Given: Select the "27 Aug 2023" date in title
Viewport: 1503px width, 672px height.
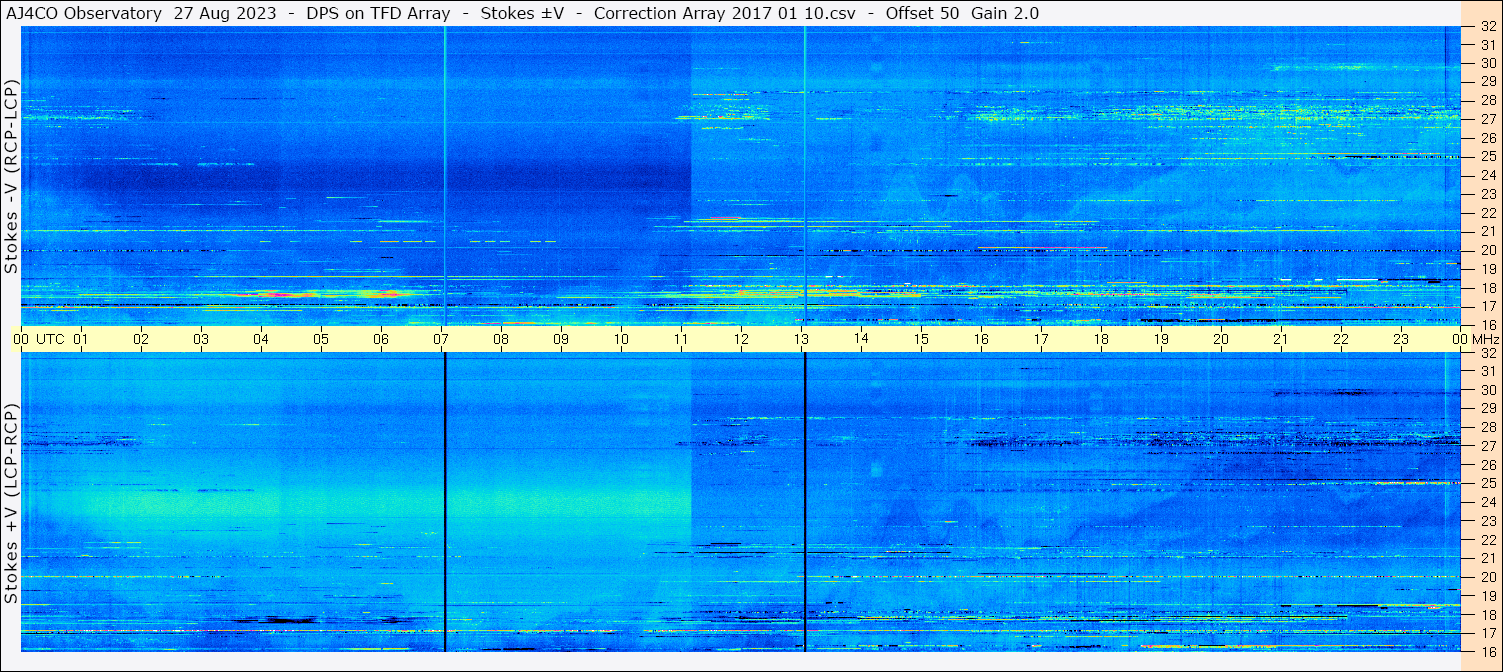Looking at the screenshot, I should point(223,13).
